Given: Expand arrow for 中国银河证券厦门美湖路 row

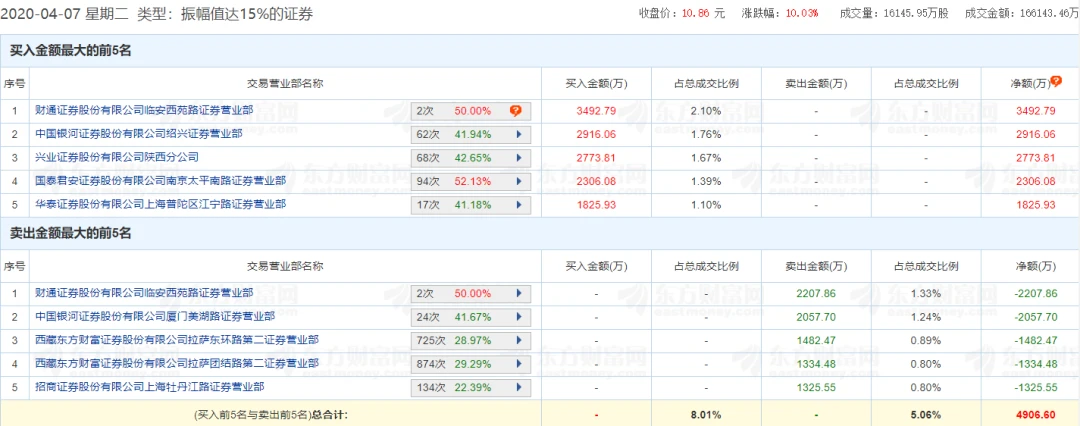Looking at the screenshot, I should tap(518, 317).
